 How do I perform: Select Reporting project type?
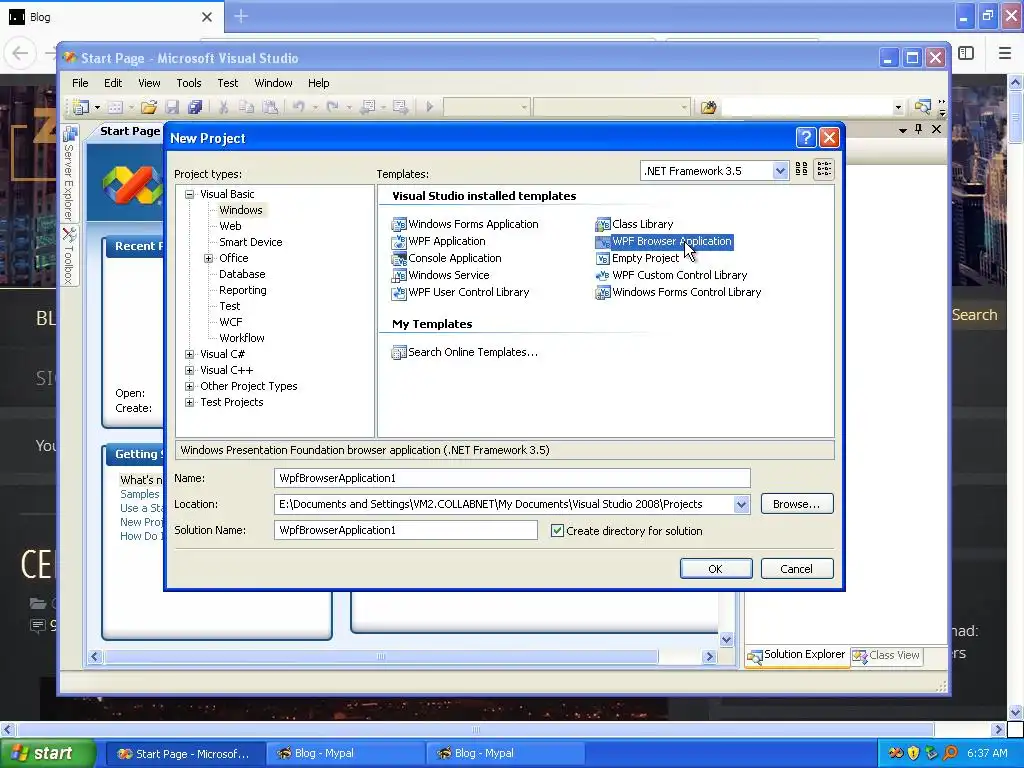pyautogui.click(x=243, y=290)
